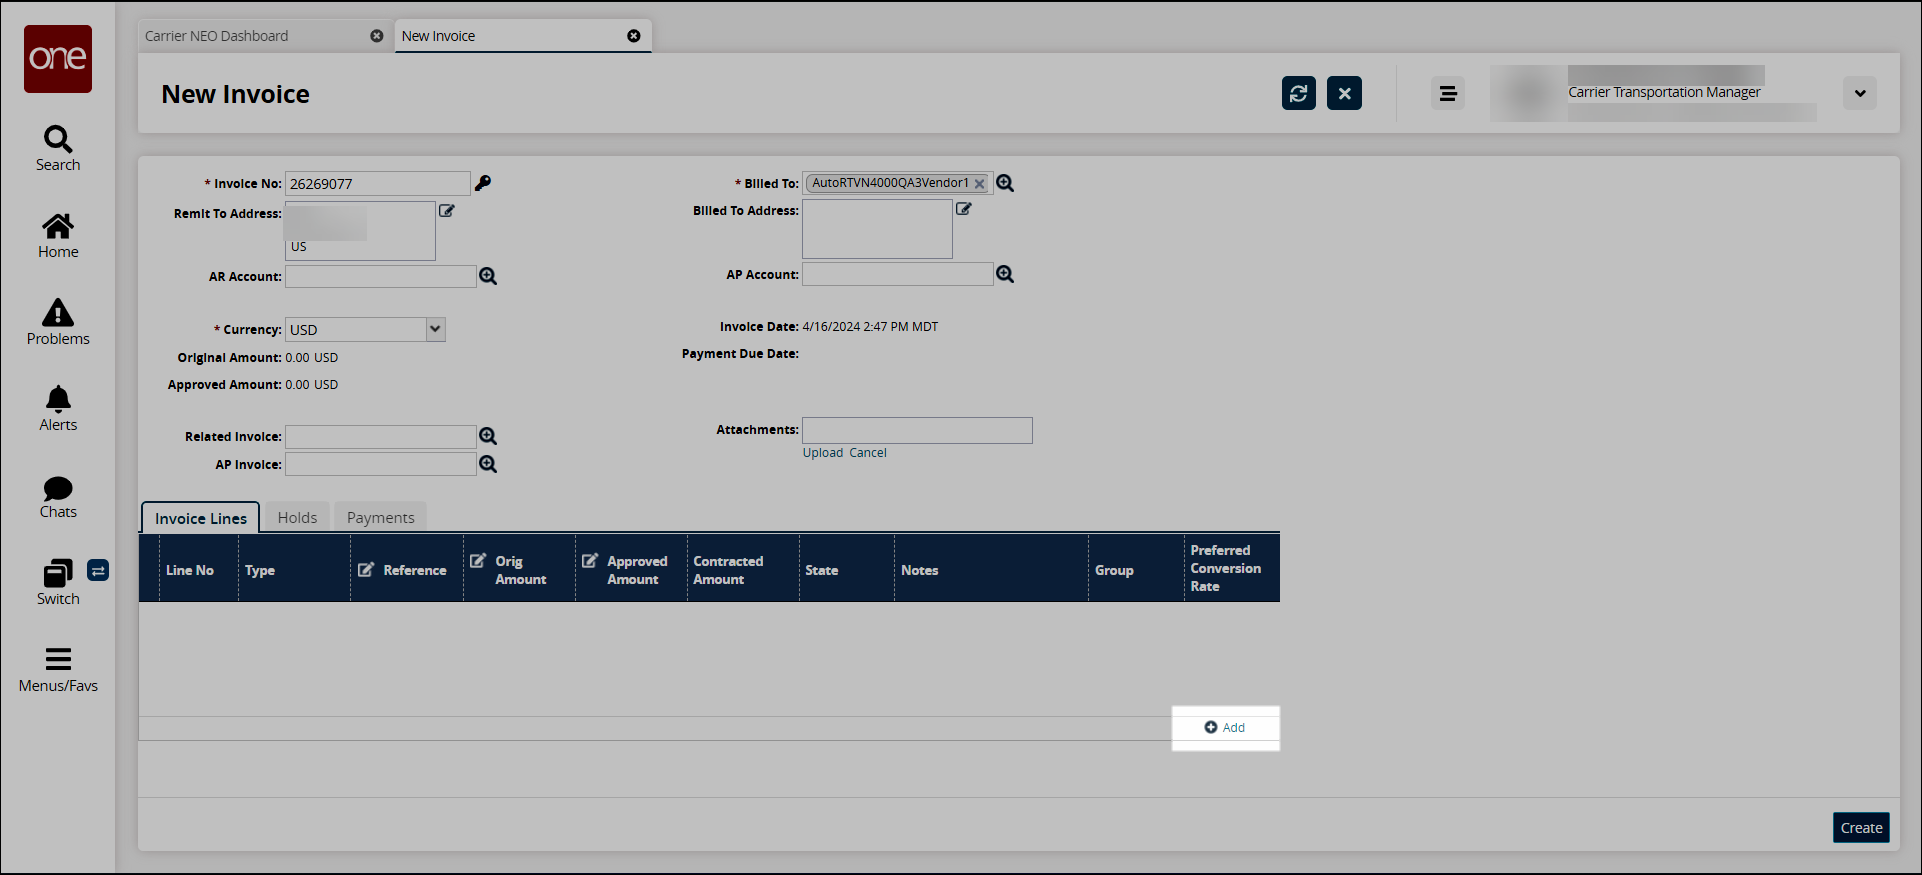Open the Billed To lookup magnifier
This screenshot has width=1922, height=875.
pos(1005,183)
